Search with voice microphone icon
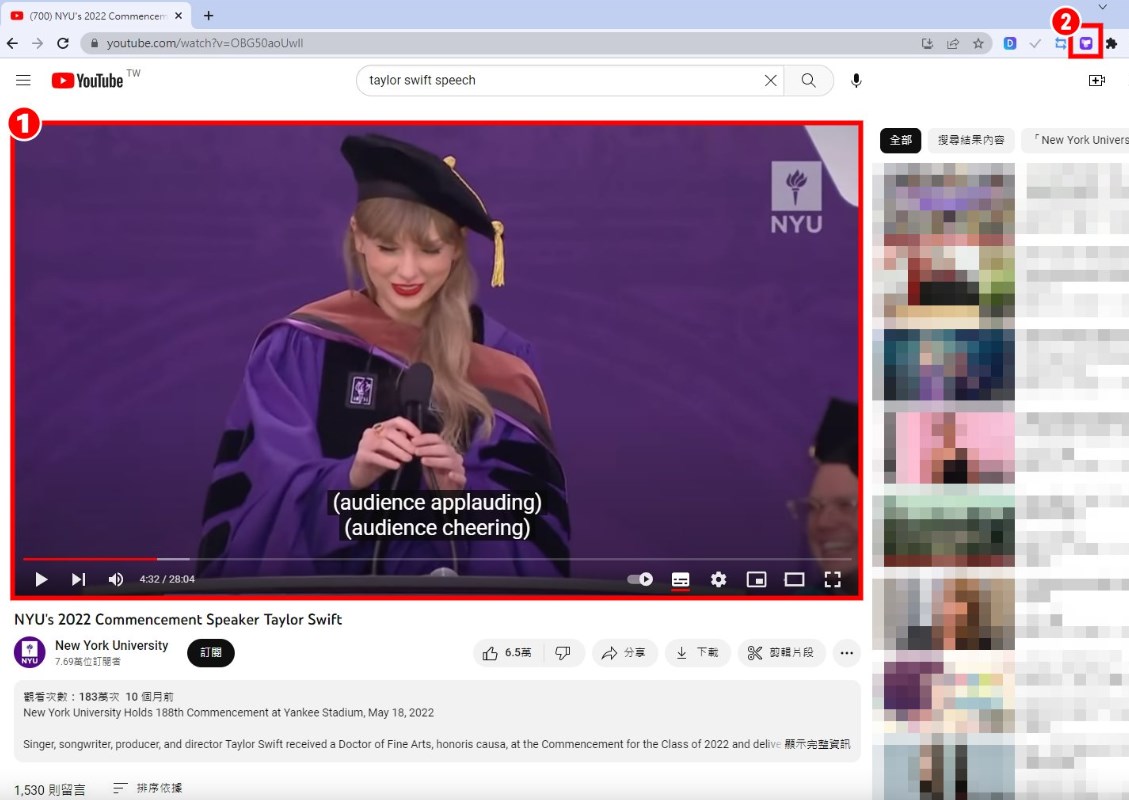Viewport: 1129px width, 800px height. pos(856,80)
